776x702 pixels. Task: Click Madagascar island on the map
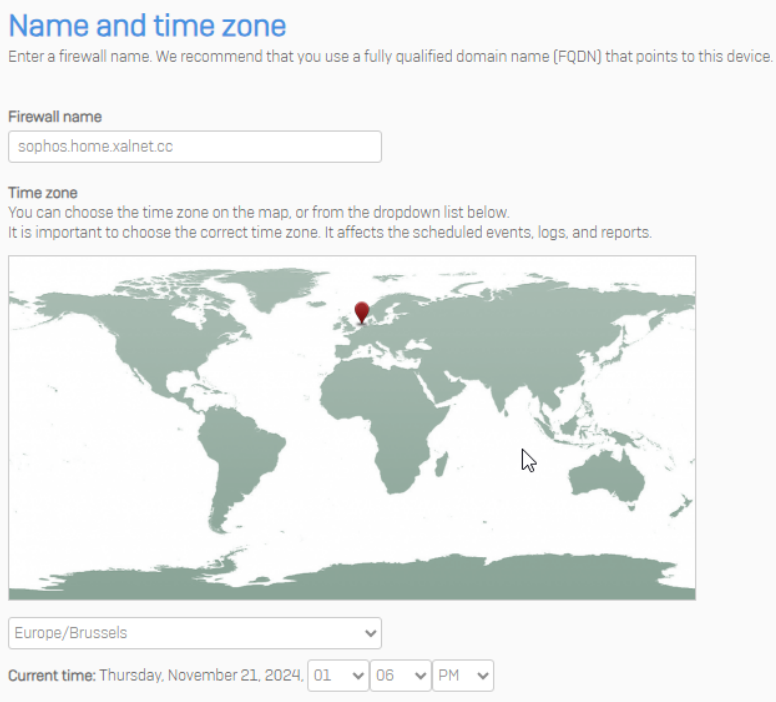pyautogui.click(x=438, y=464)
